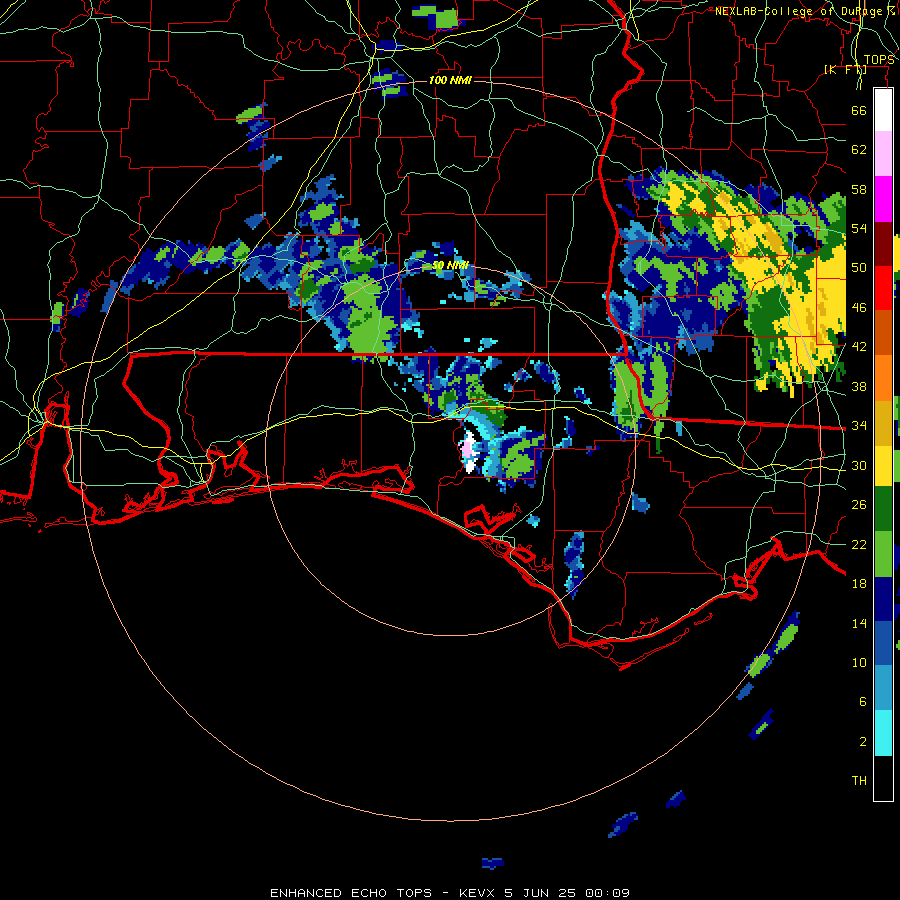
Task: Click the orange 38 kft legend swatch
Action: click(883, 378)
